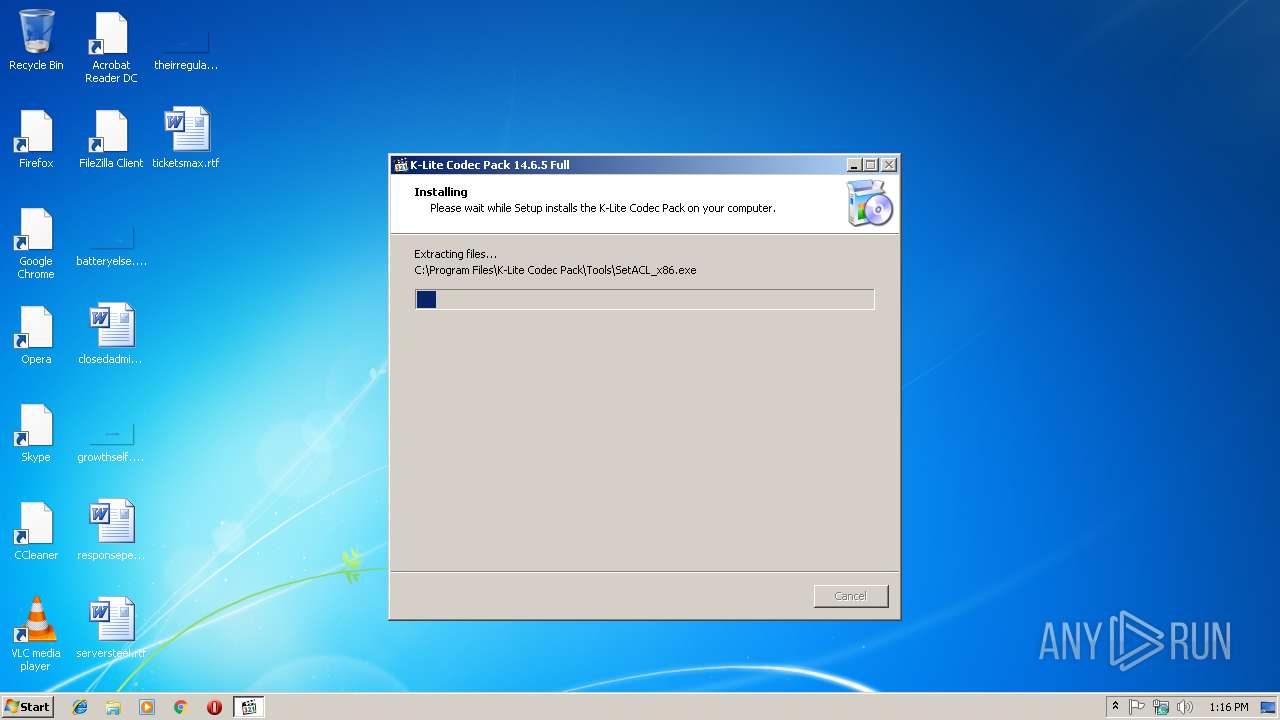Click the K-Lite title bar icon

[x=401, y=165]
